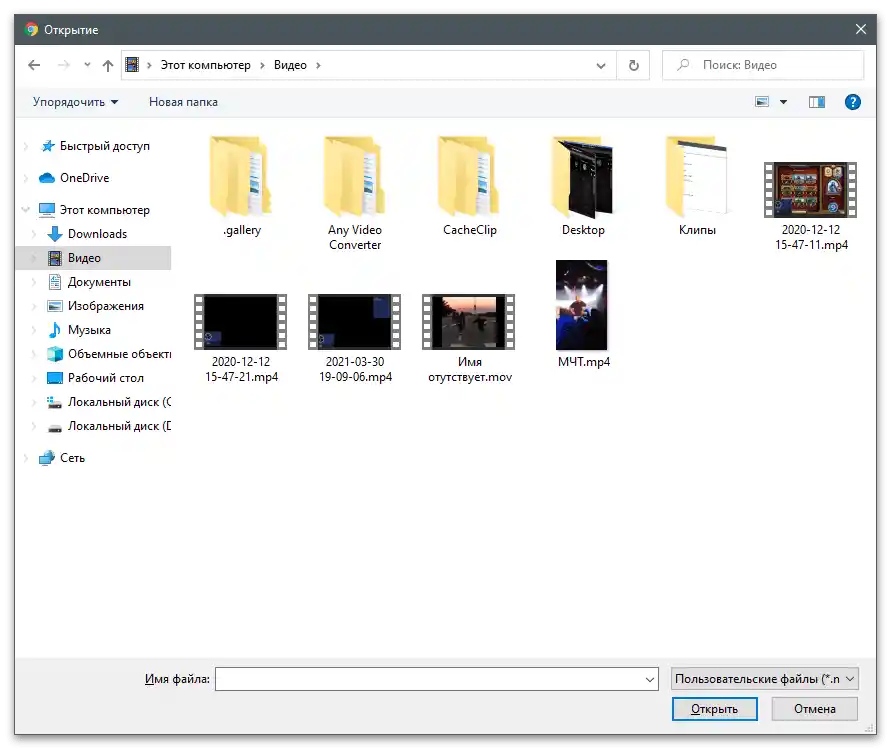
Task: Expand the 'Быстрый доступ' node arrow
Action: click(x=26, y=146)
